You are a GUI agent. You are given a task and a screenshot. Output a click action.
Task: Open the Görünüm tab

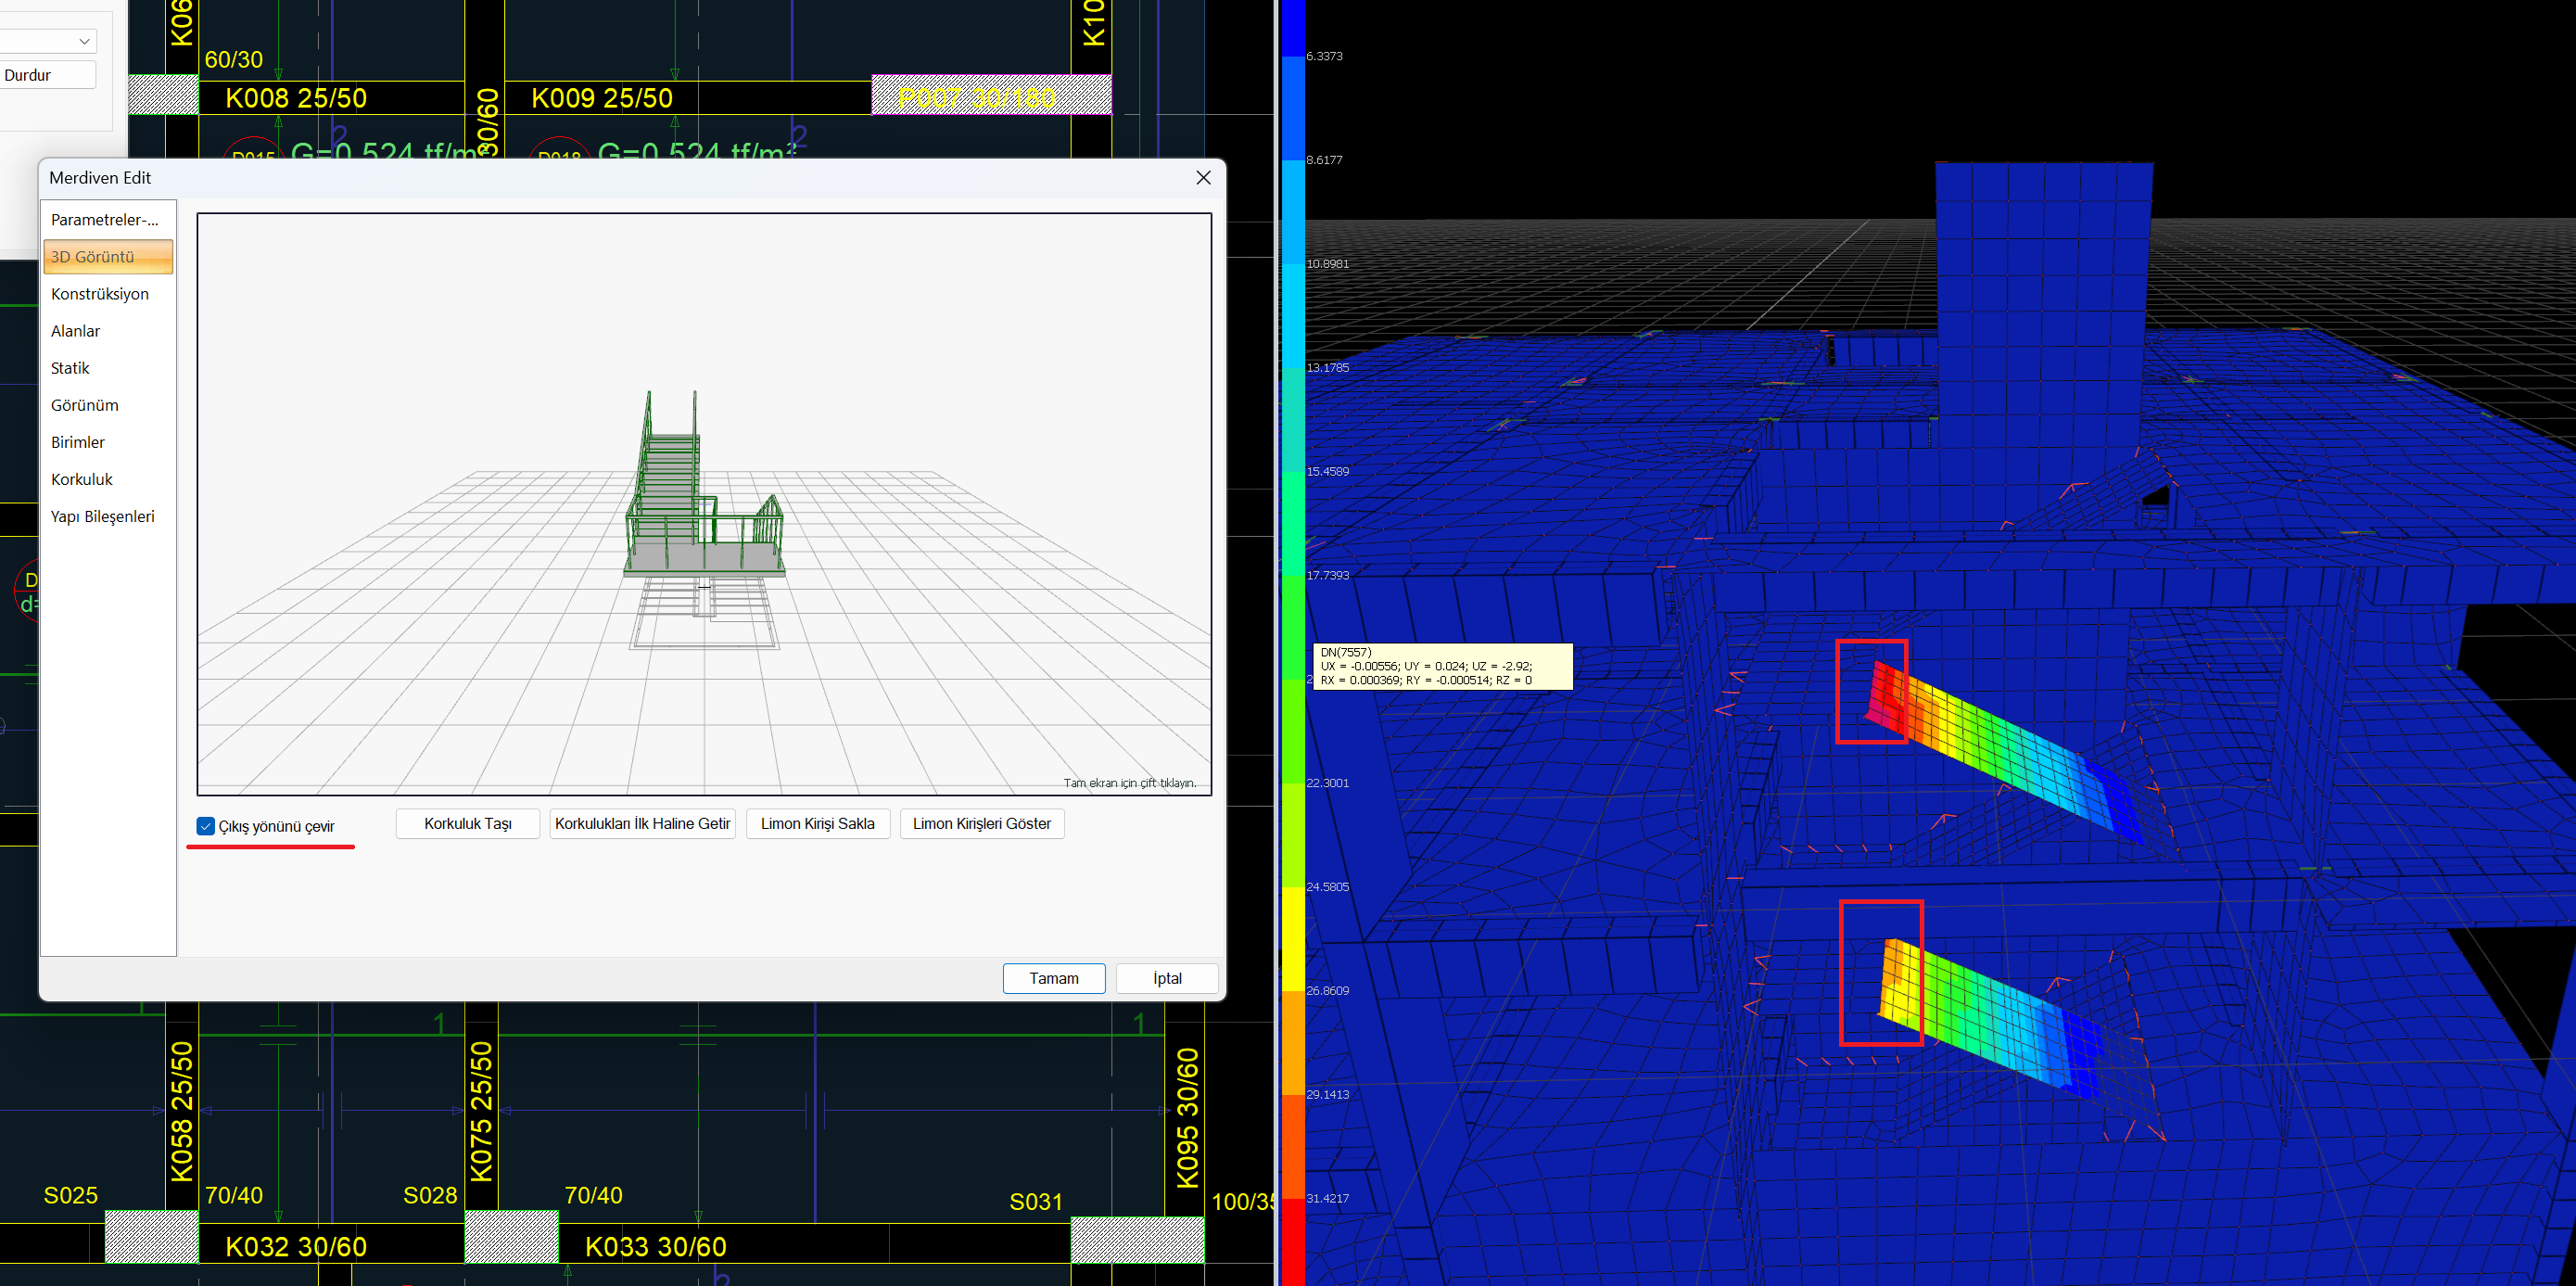[x=108, y=405]
